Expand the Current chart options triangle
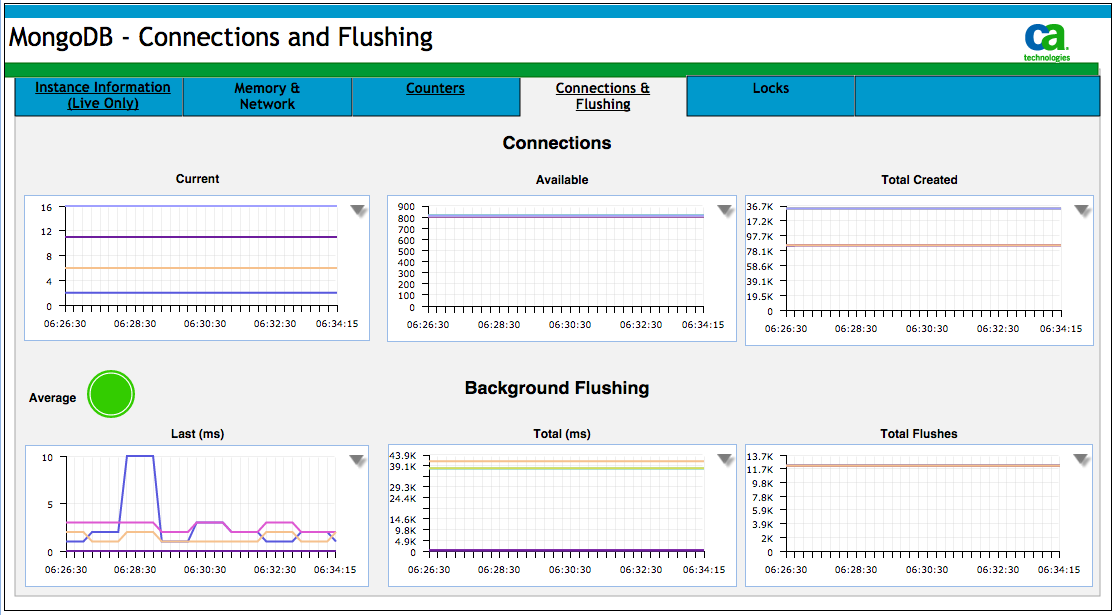Screen dimensions: 1119x615 (358, 210)
